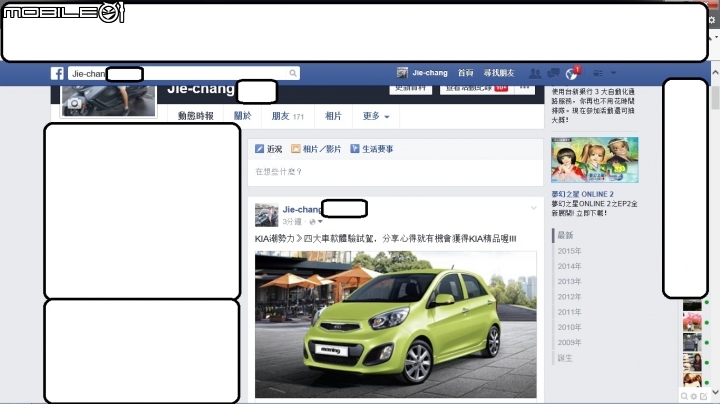720x404 pixels.
Task: Open the green KIA car photo
Action: 395,324
